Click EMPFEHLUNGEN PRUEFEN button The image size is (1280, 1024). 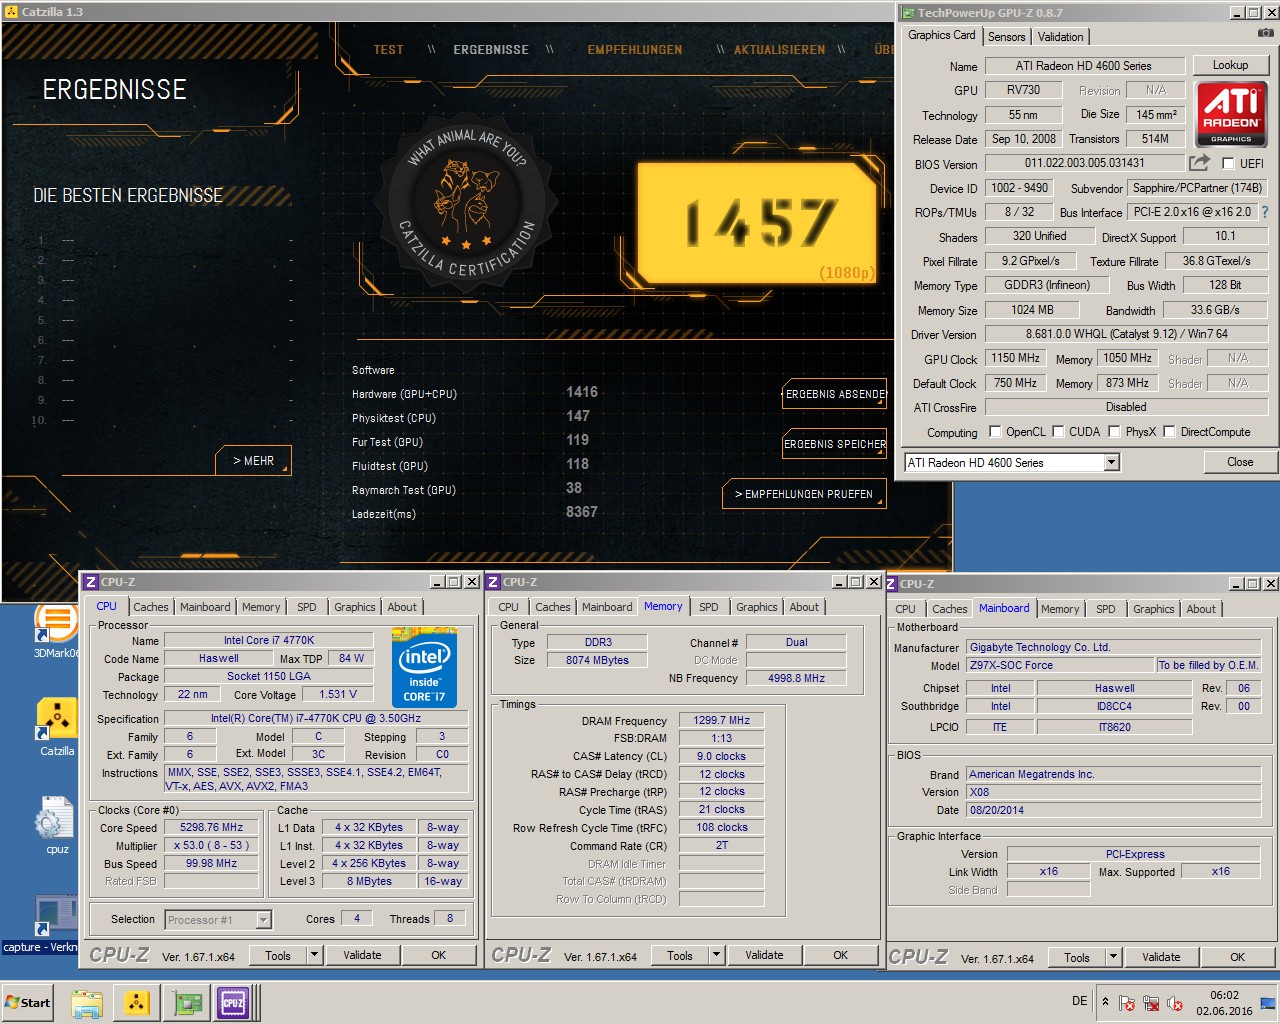[804, 494]
